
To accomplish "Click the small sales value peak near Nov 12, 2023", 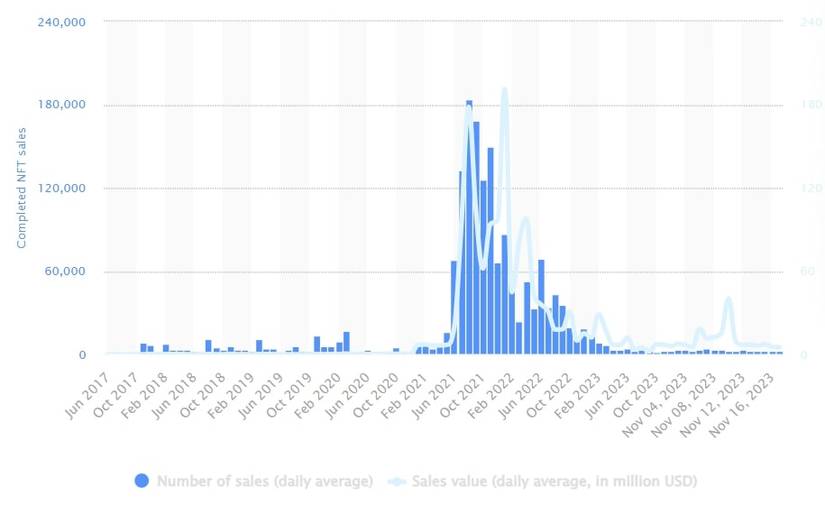I will tap(728, 299).
